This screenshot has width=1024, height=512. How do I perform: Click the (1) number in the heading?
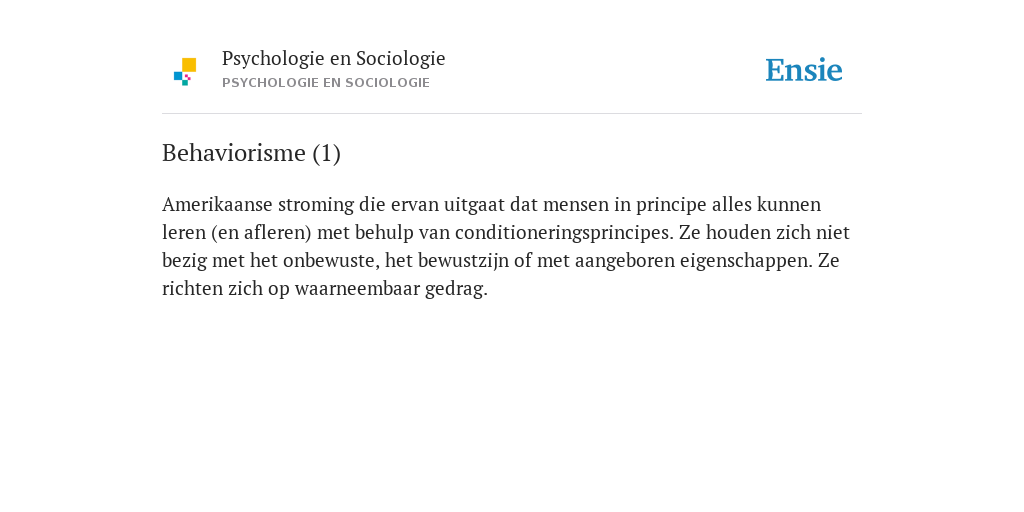point(327,153)
